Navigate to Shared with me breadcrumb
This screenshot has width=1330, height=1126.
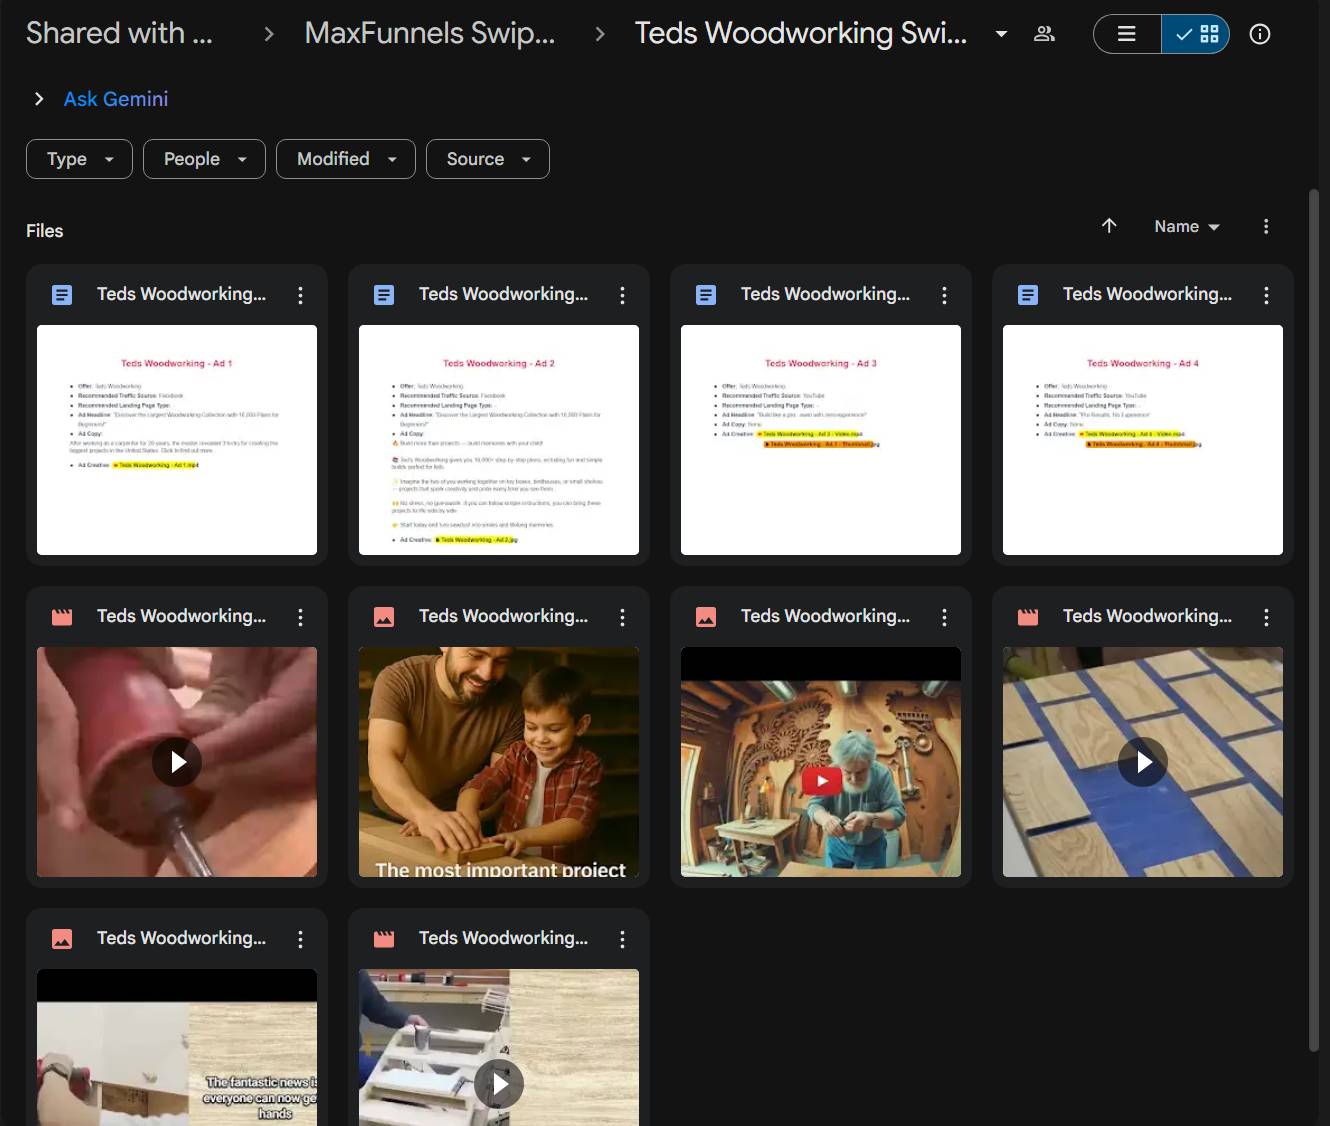119,33
